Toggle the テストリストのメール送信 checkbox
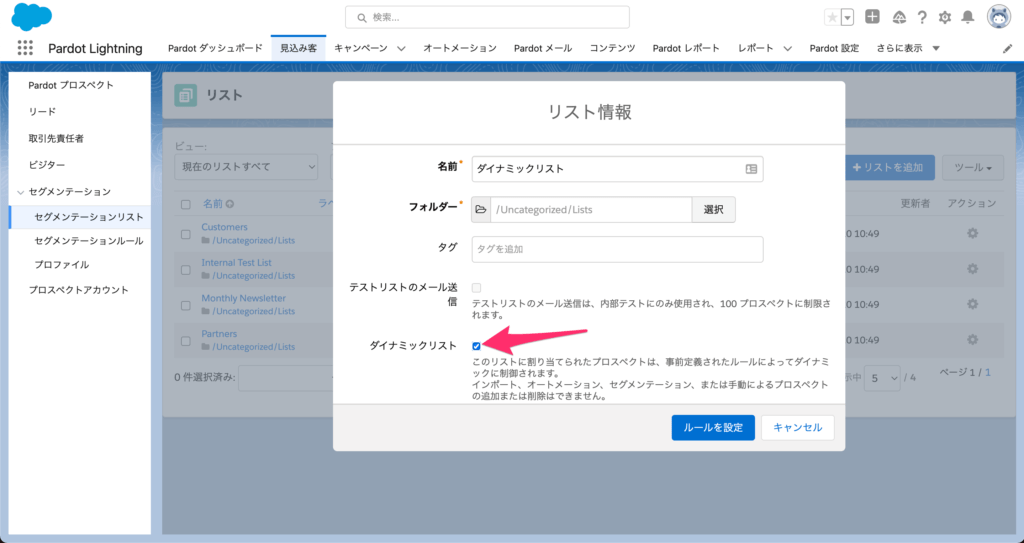 click(x=476, y=288)
